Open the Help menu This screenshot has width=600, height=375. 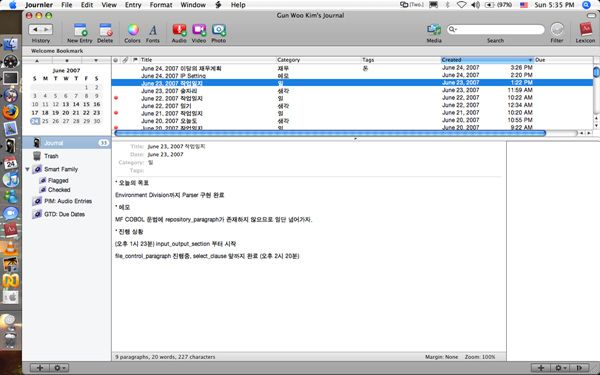[238, 5]
